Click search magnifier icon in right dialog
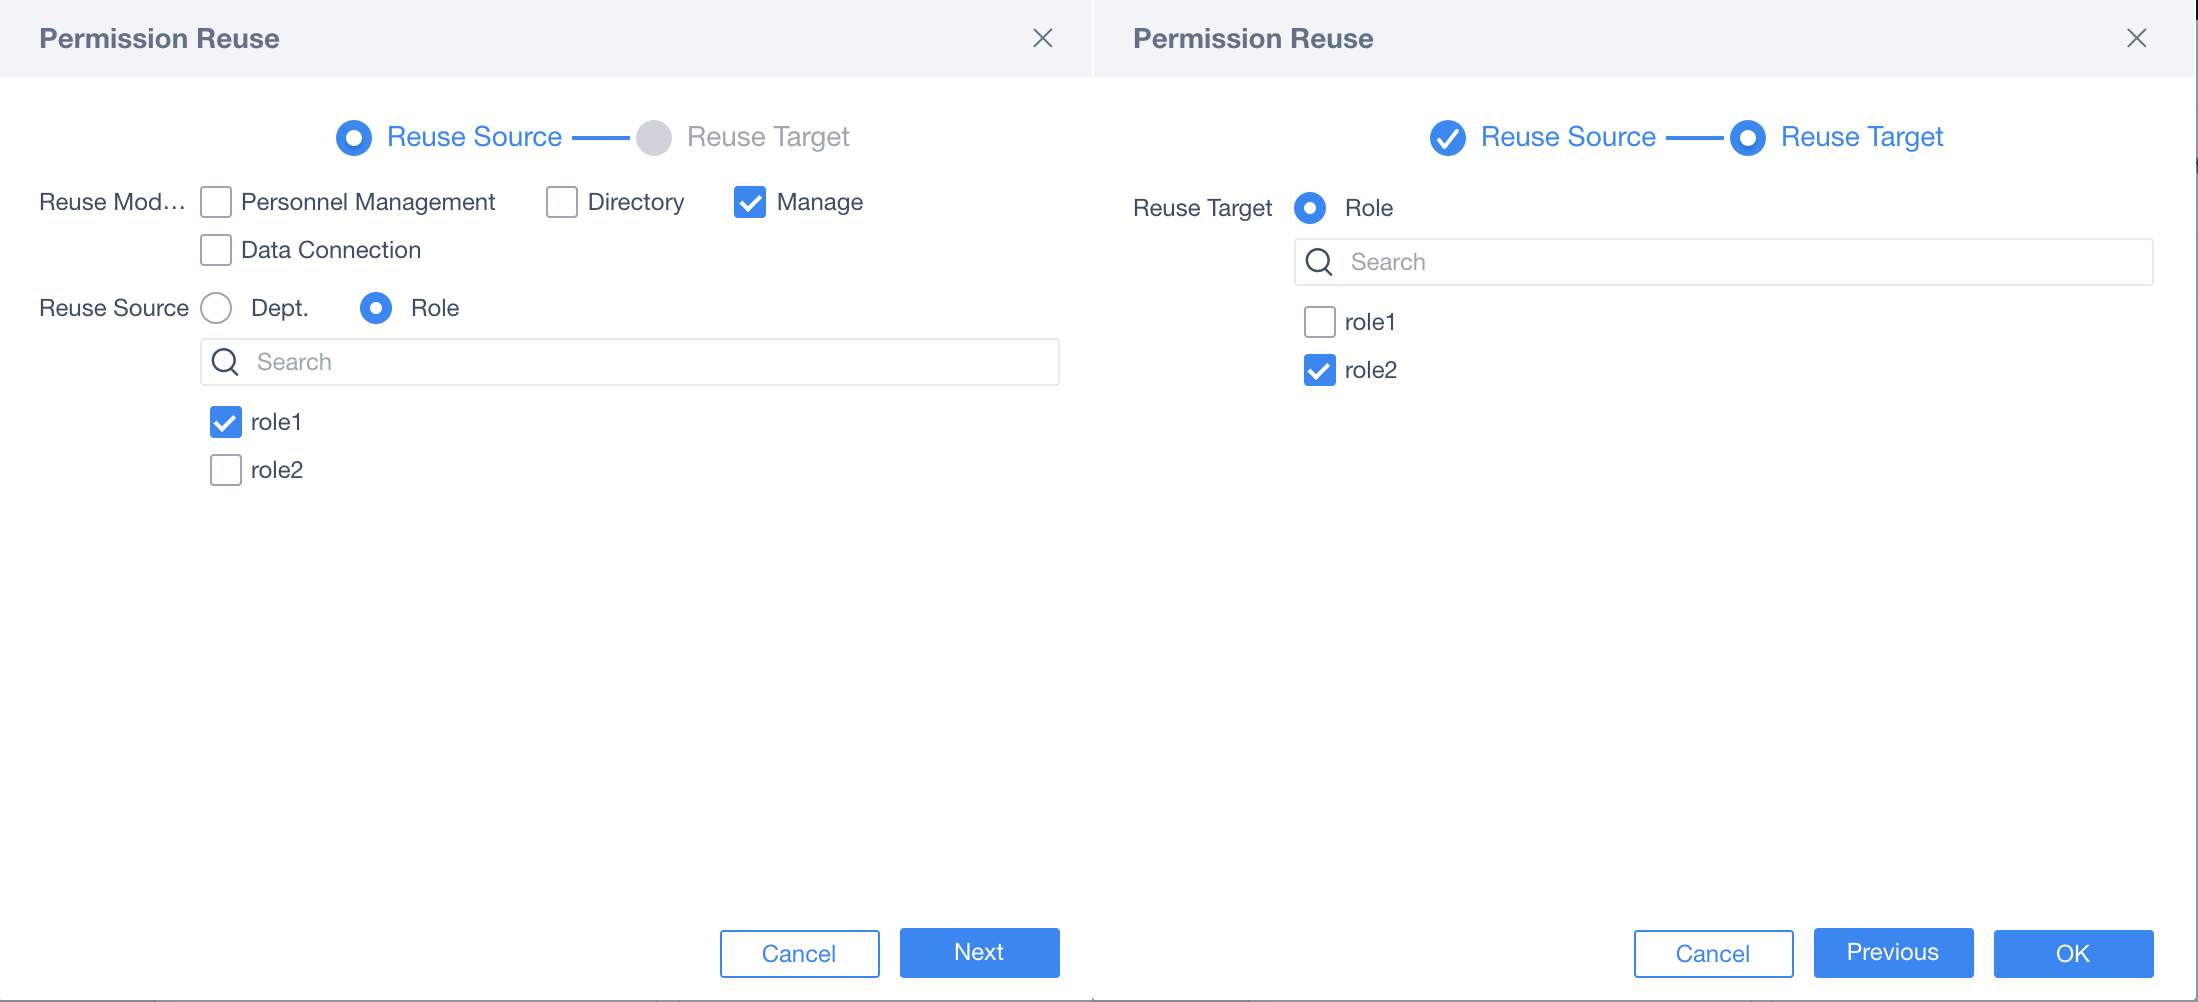The height and width of the screenshot is (1002, 2198). tap(1320, 262)
